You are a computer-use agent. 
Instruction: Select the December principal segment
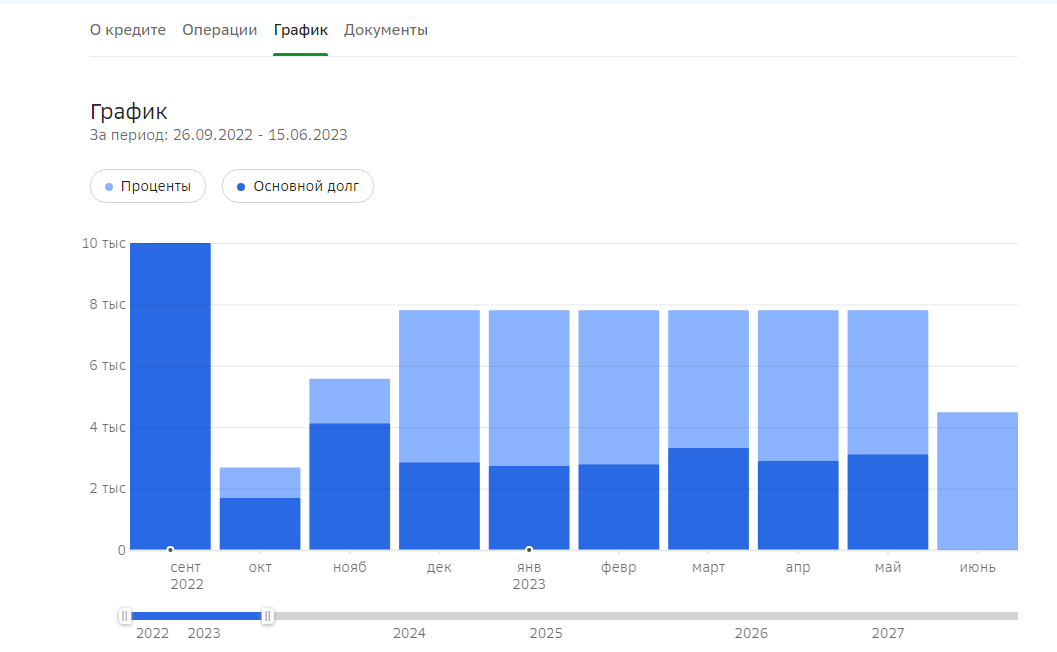(x=440, y=506)
